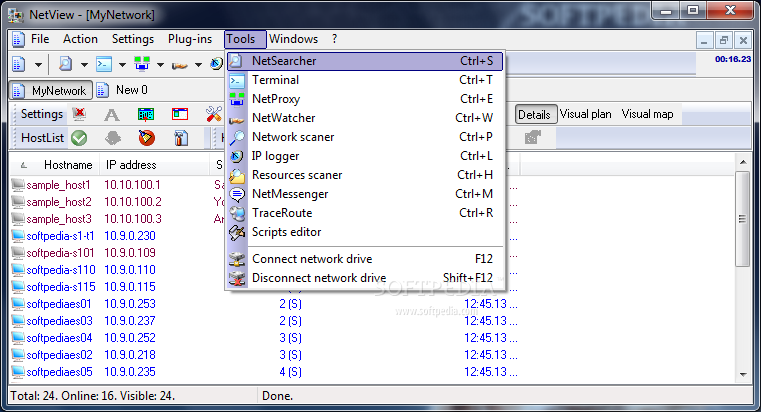The image size is (761, 412).
Task: Launch NetWatcher from Tools menu
Action: tap(365, 118)
